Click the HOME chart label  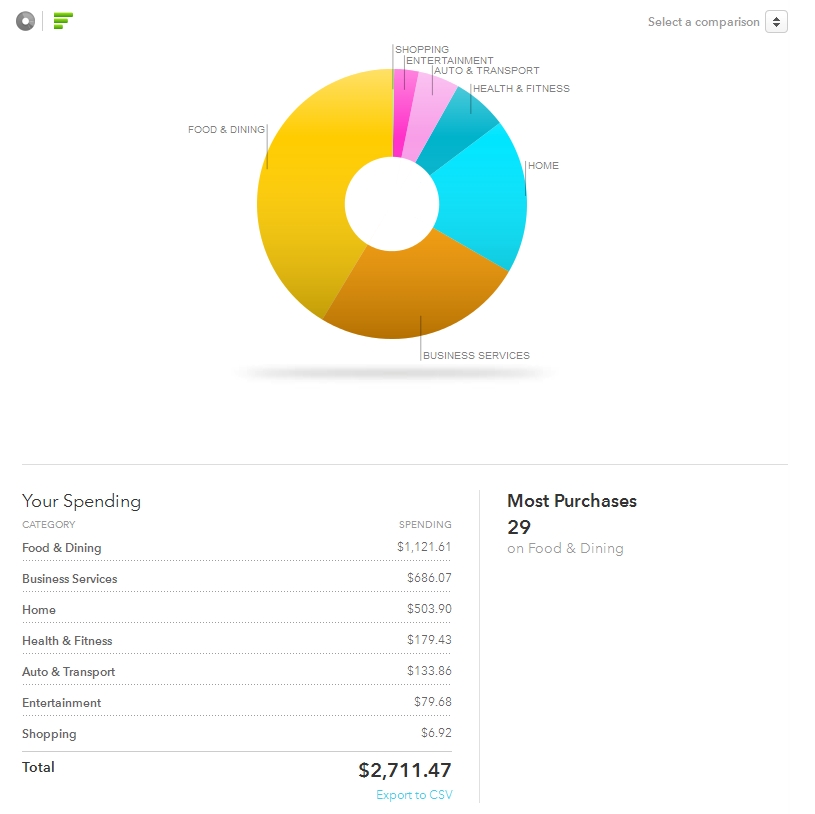coord(543,165)
